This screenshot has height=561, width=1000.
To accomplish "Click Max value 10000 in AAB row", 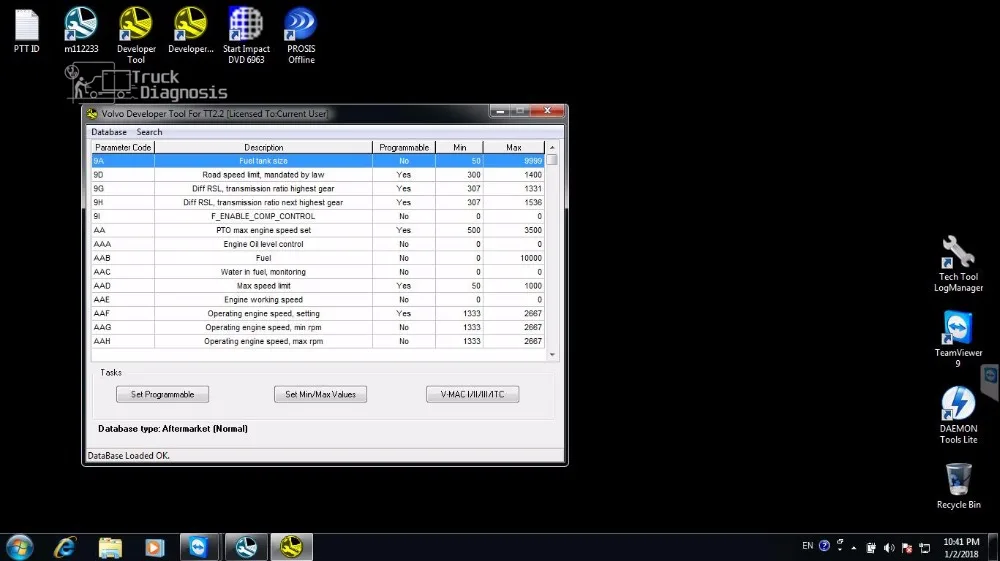I will pos(514,258).
